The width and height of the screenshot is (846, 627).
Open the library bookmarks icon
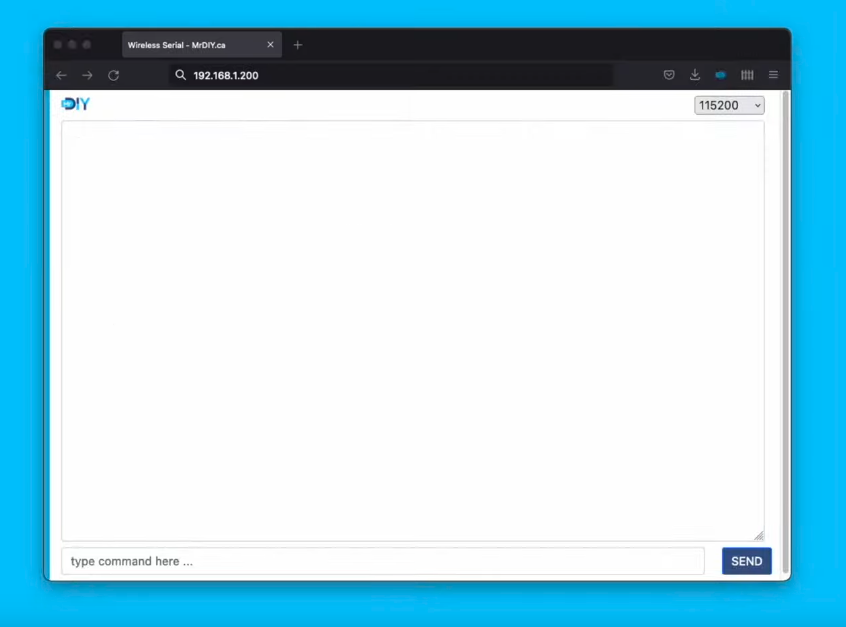pyautogui.click(x=747, y=75)
